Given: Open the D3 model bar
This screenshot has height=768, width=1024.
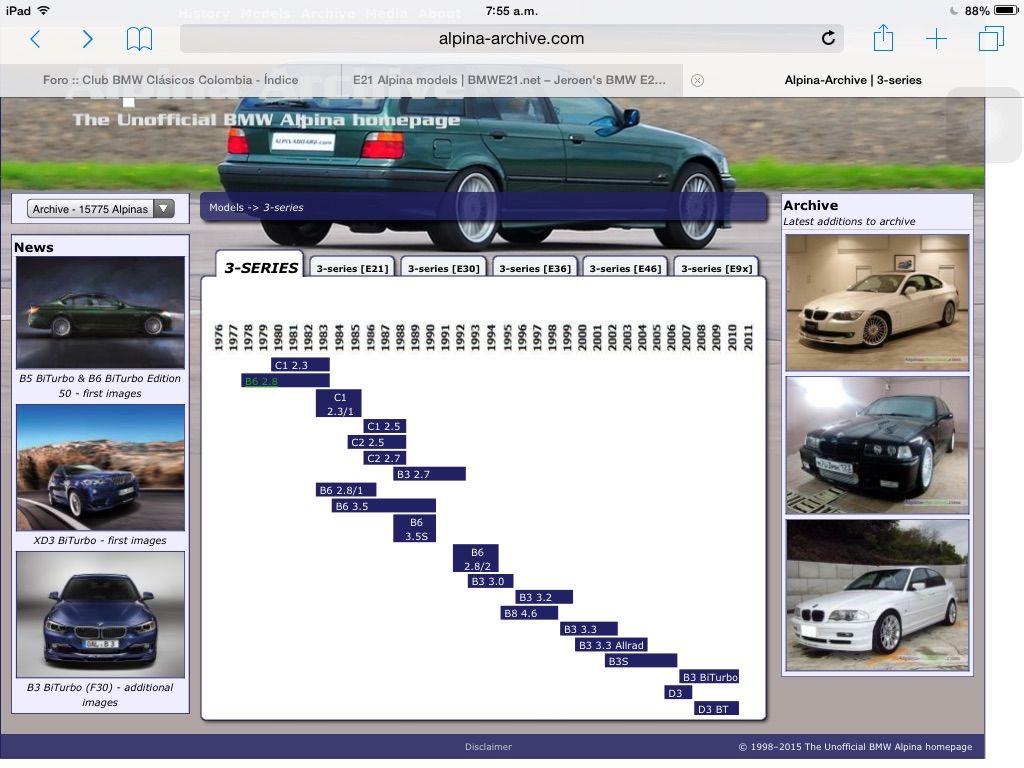Looking at the screenshot, I should point(678,693).
